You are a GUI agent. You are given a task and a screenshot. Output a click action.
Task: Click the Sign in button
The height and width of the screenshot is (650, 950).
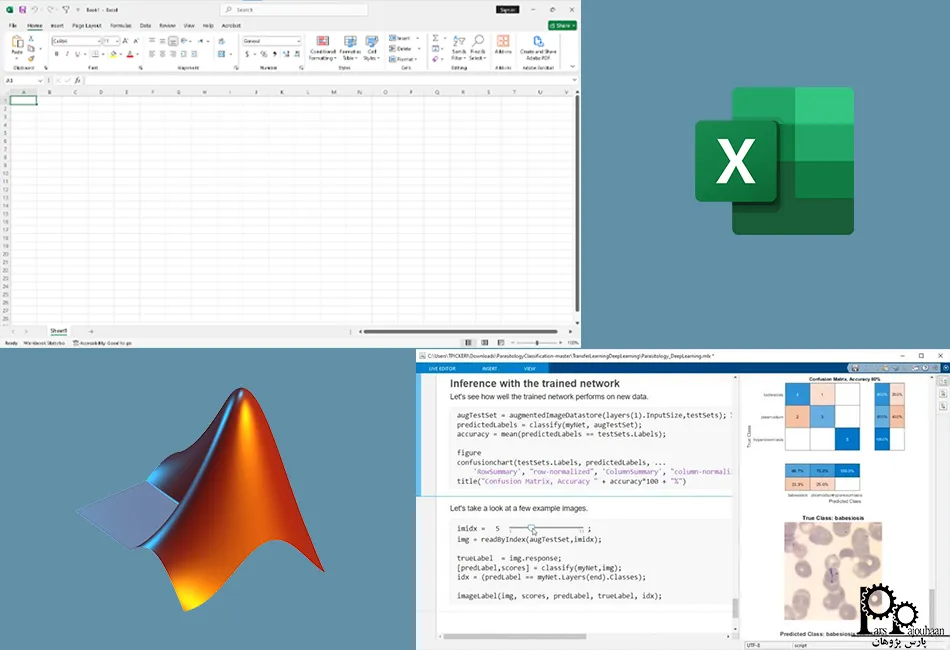tap(508, 10)
